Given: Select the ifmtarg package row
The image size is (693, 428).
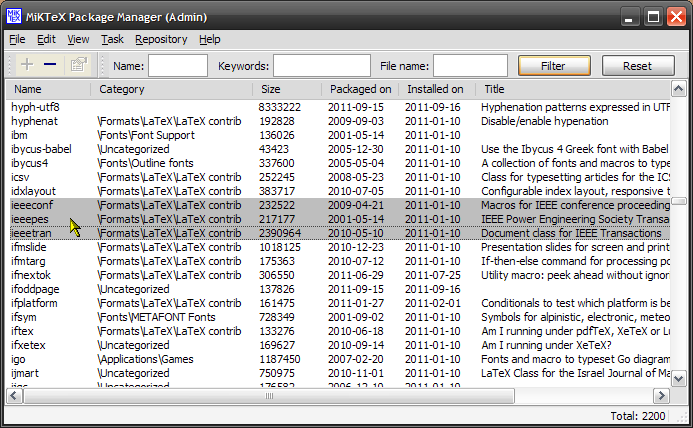Looking at the screenshot, I should pyautogui.click(x=339, y=261).
